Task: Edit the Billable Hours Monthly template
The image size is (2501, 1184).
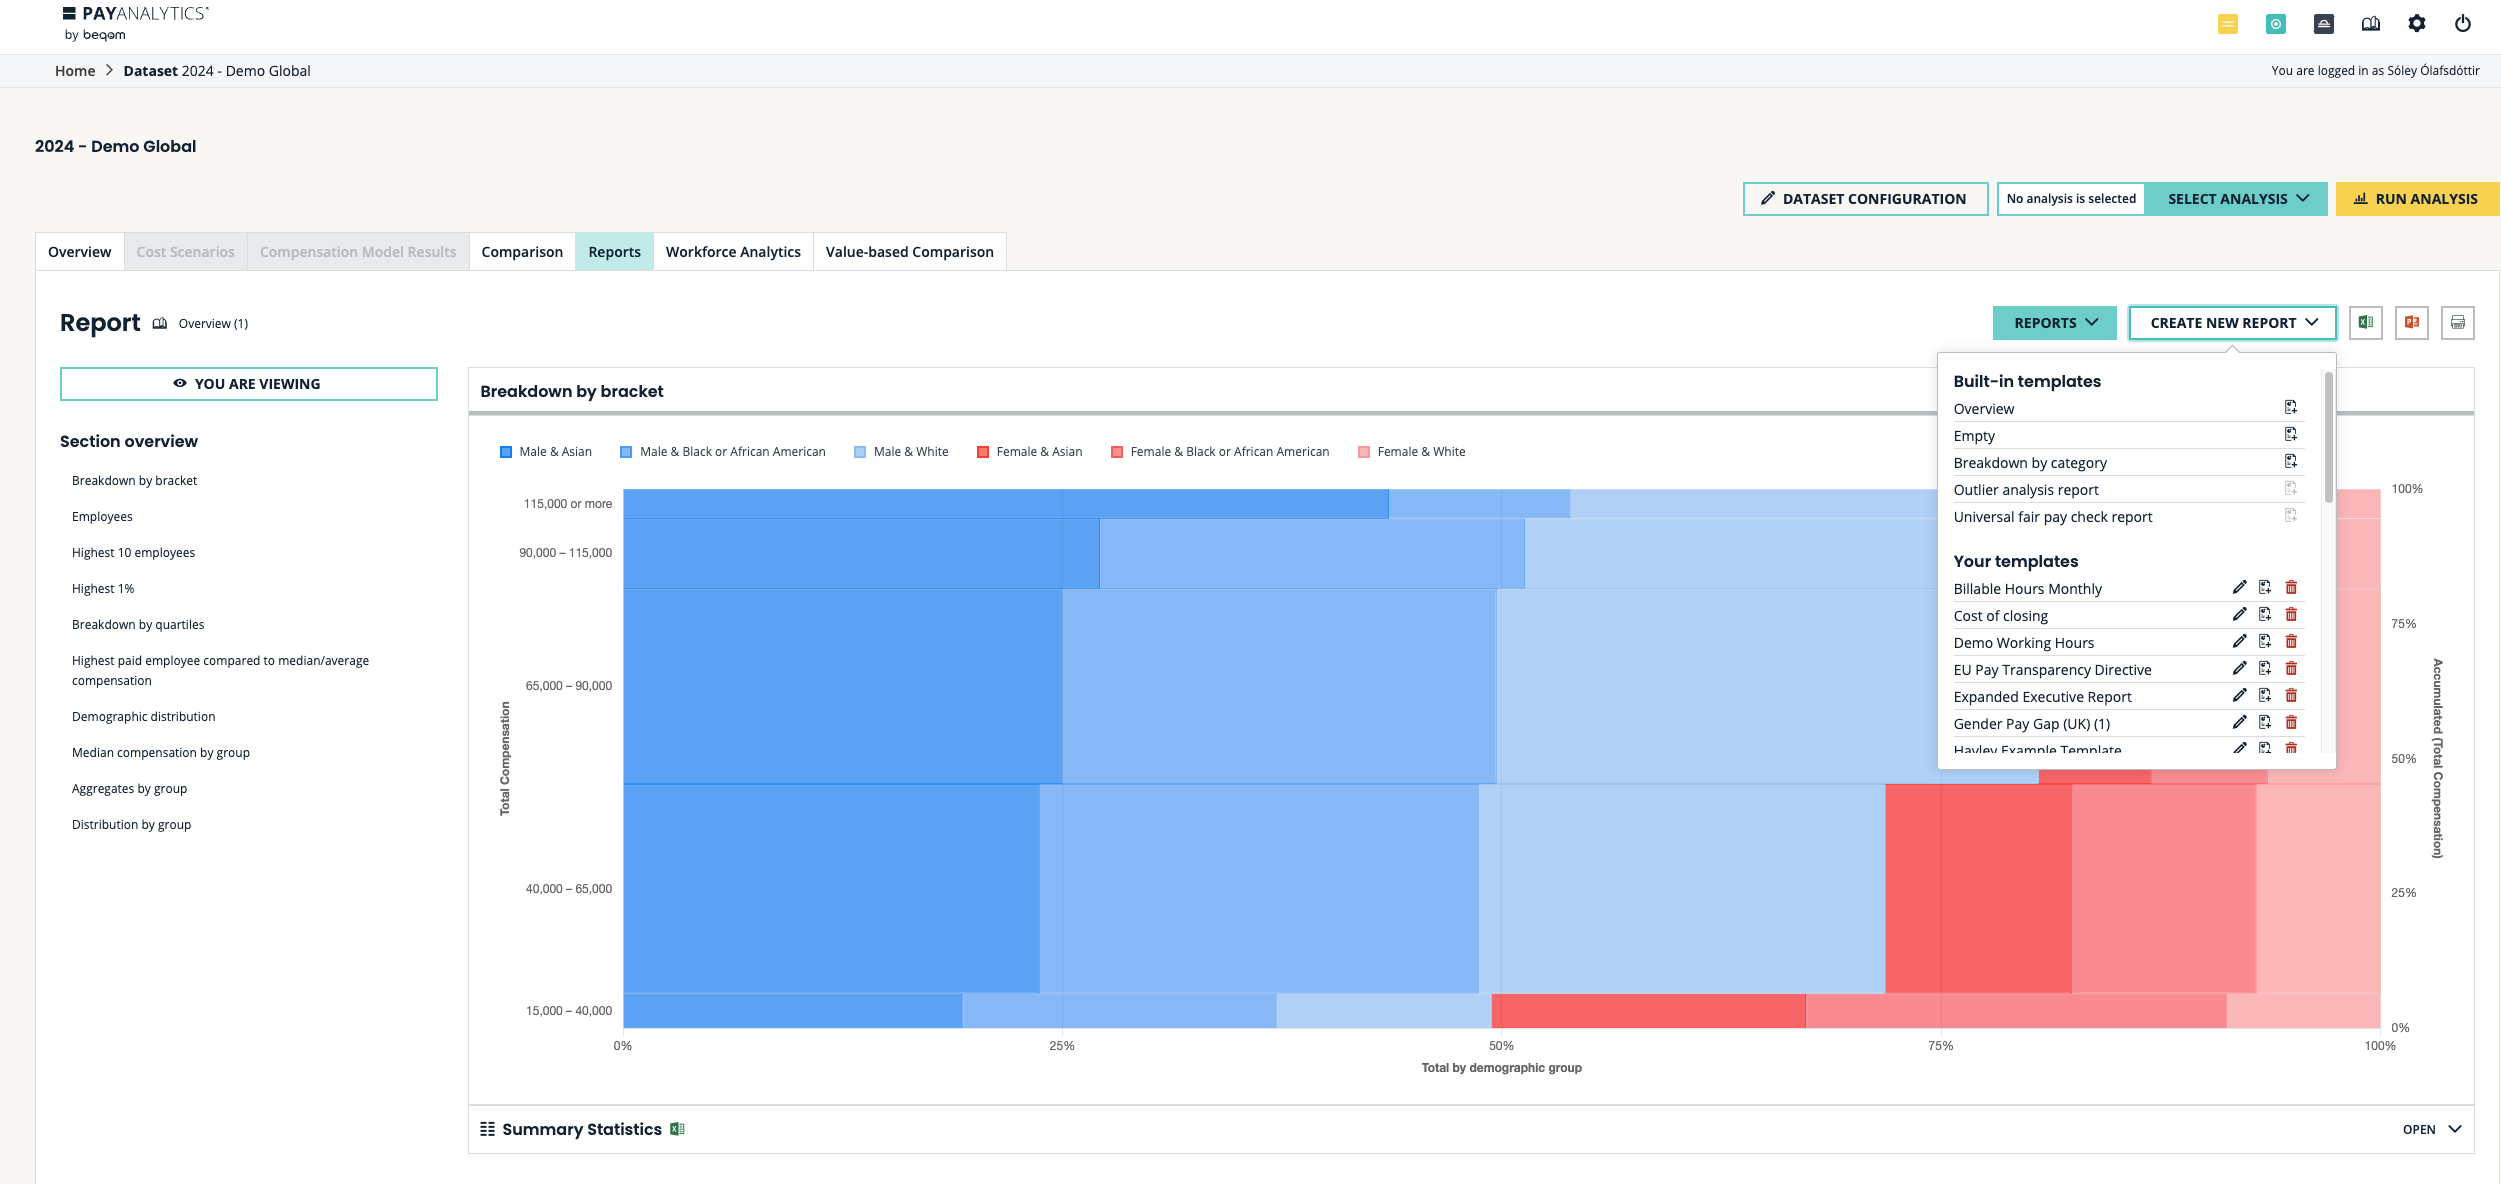Action: click(2239, 588)
